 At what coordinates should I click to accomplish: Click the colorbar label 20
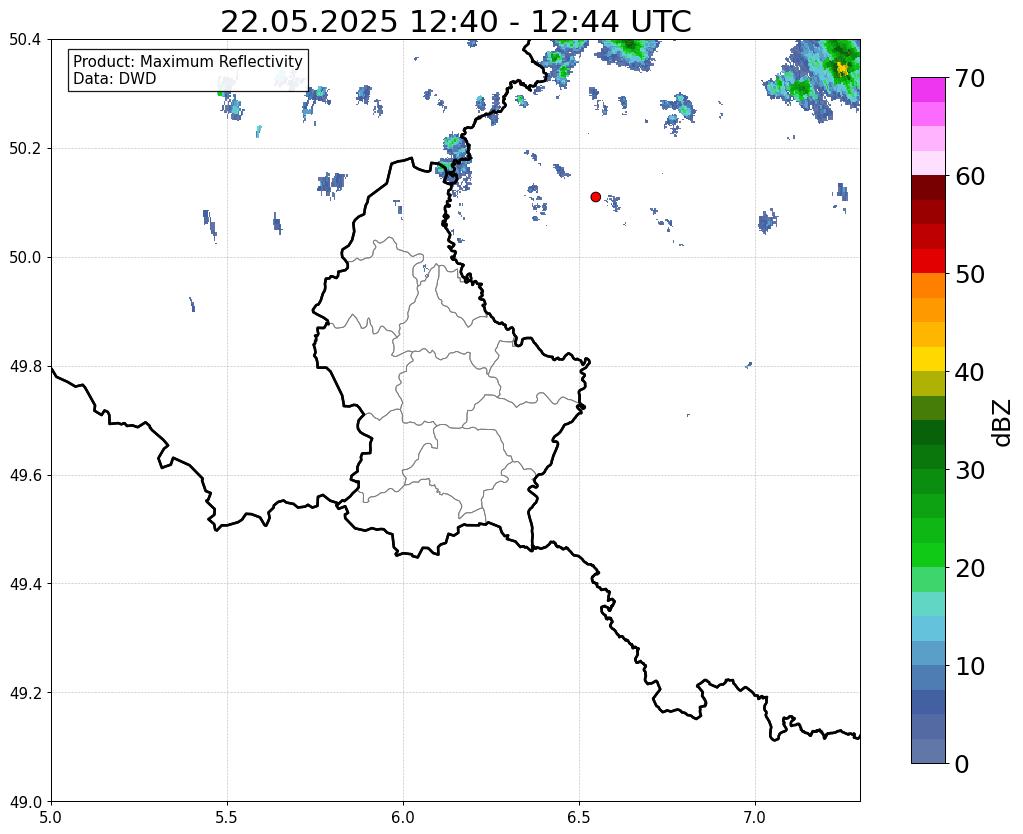click(x=970, y=568)
